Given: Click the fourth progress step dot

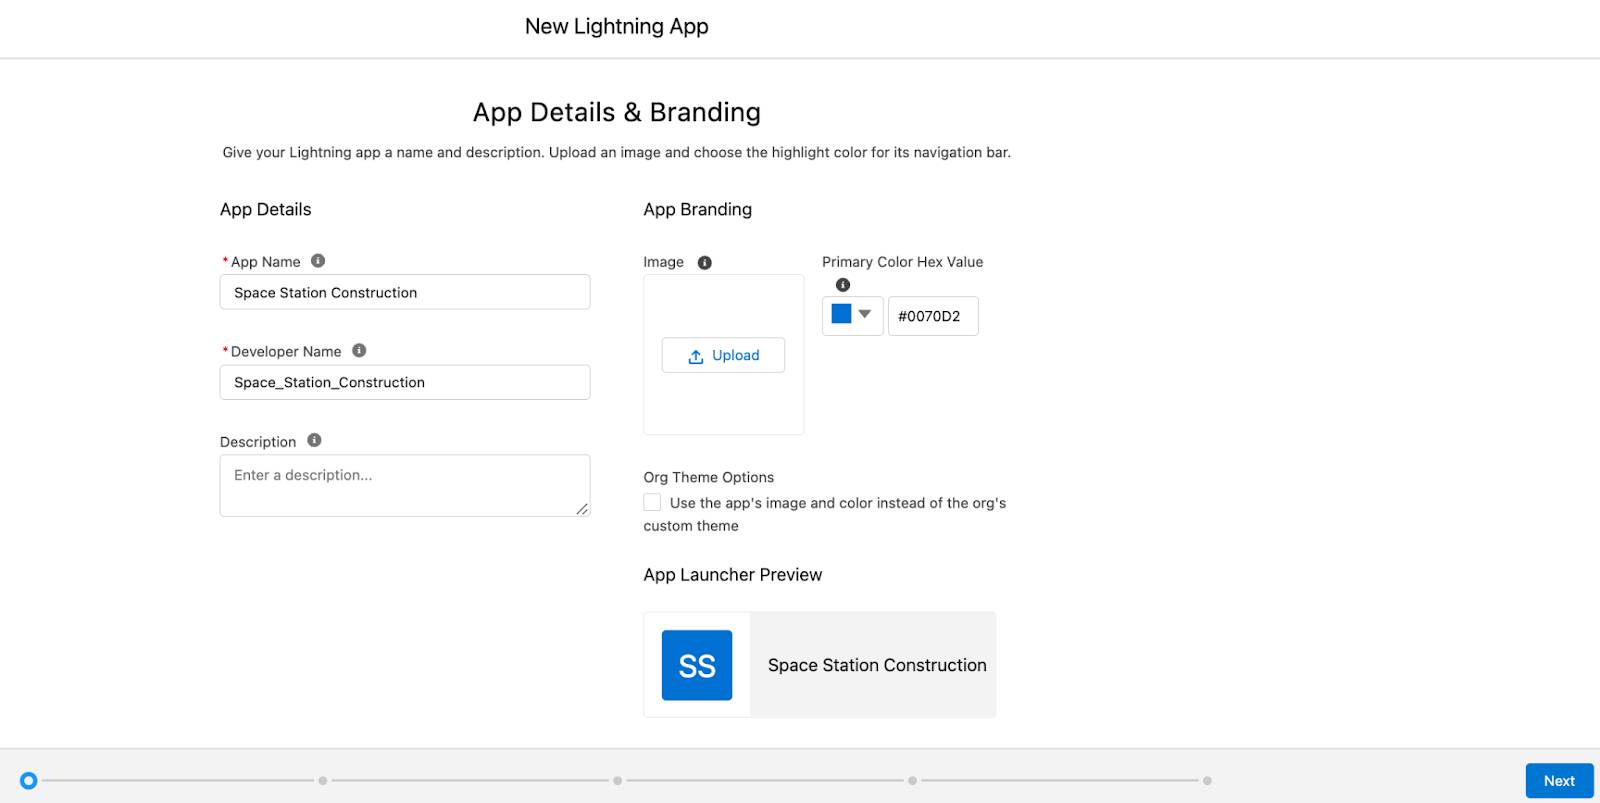Looking at the screenshot, I should click(x=913, y=780).
